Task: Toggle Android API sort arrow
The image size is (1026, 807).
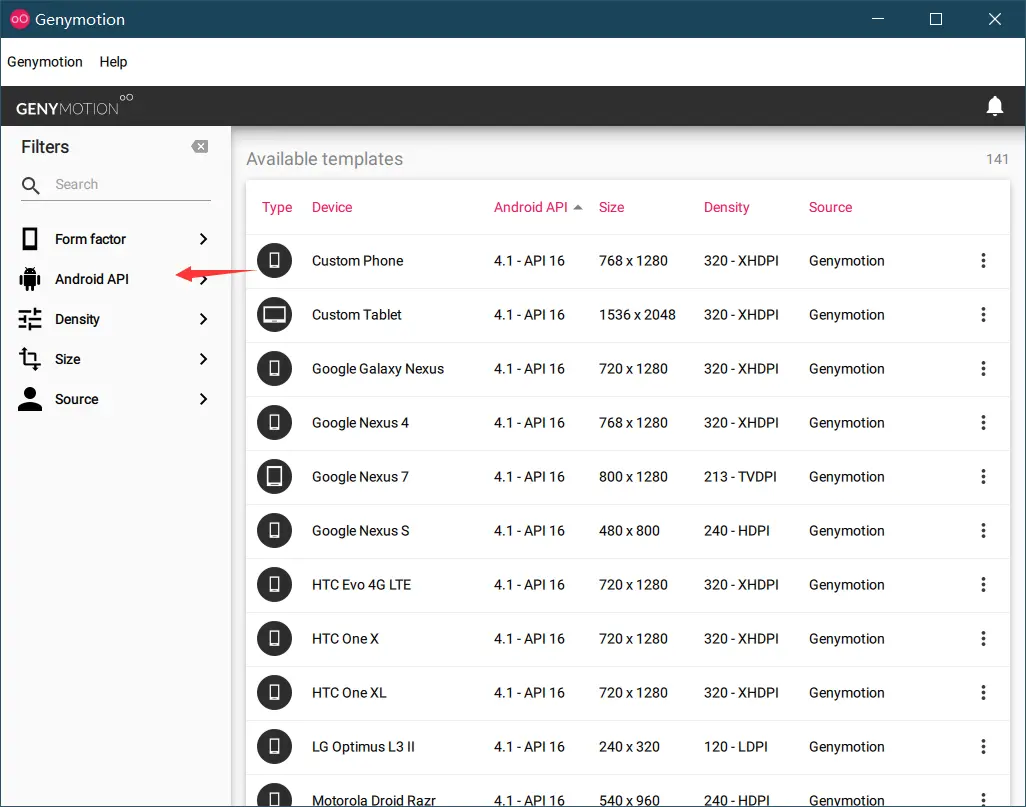Action: [x=578, y=207]
